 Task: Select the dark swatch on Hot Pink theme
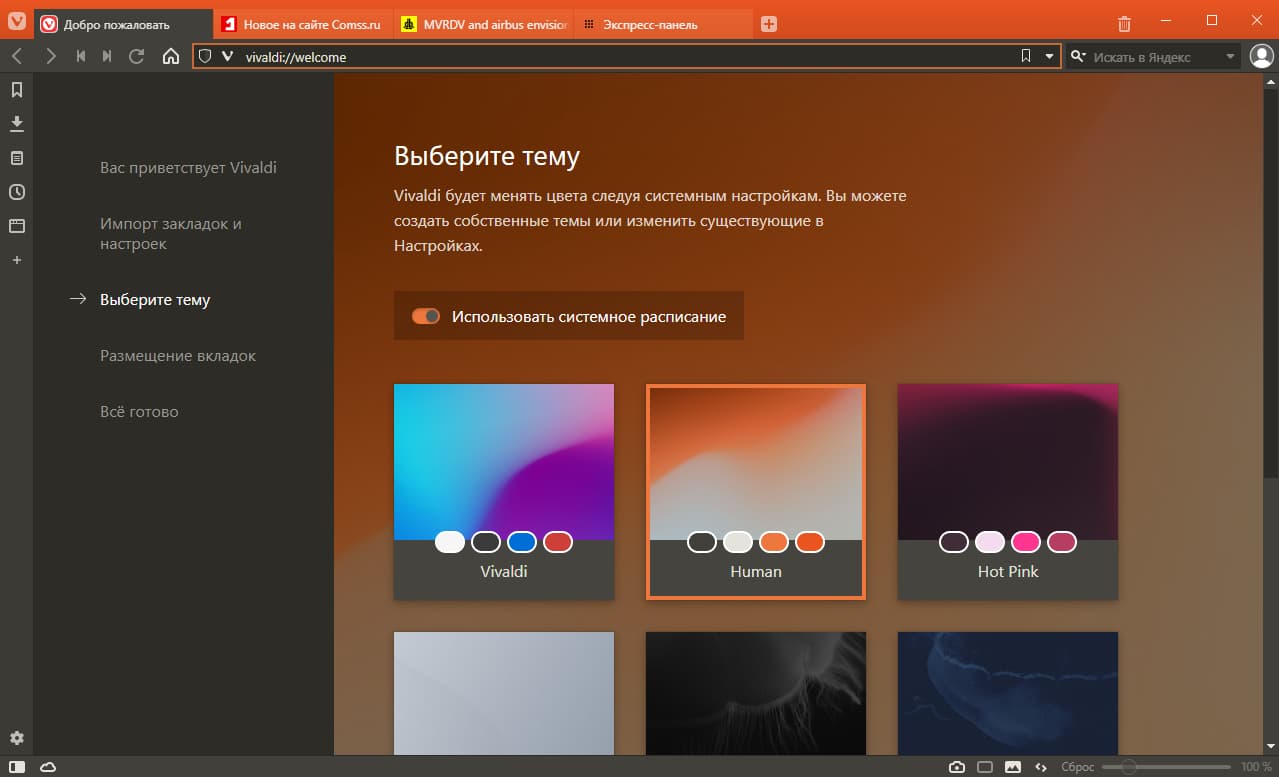[954, 542]
